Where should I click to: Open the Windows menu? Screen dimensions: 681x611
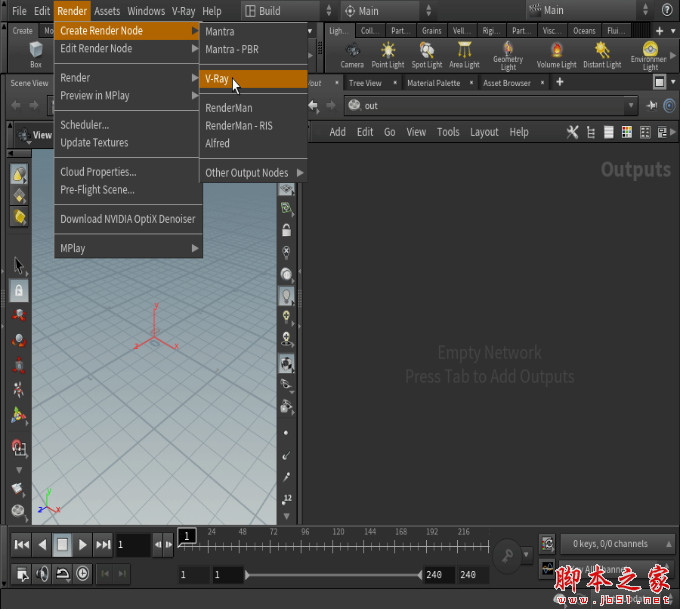pyautogui.click(x=146, y=11)
